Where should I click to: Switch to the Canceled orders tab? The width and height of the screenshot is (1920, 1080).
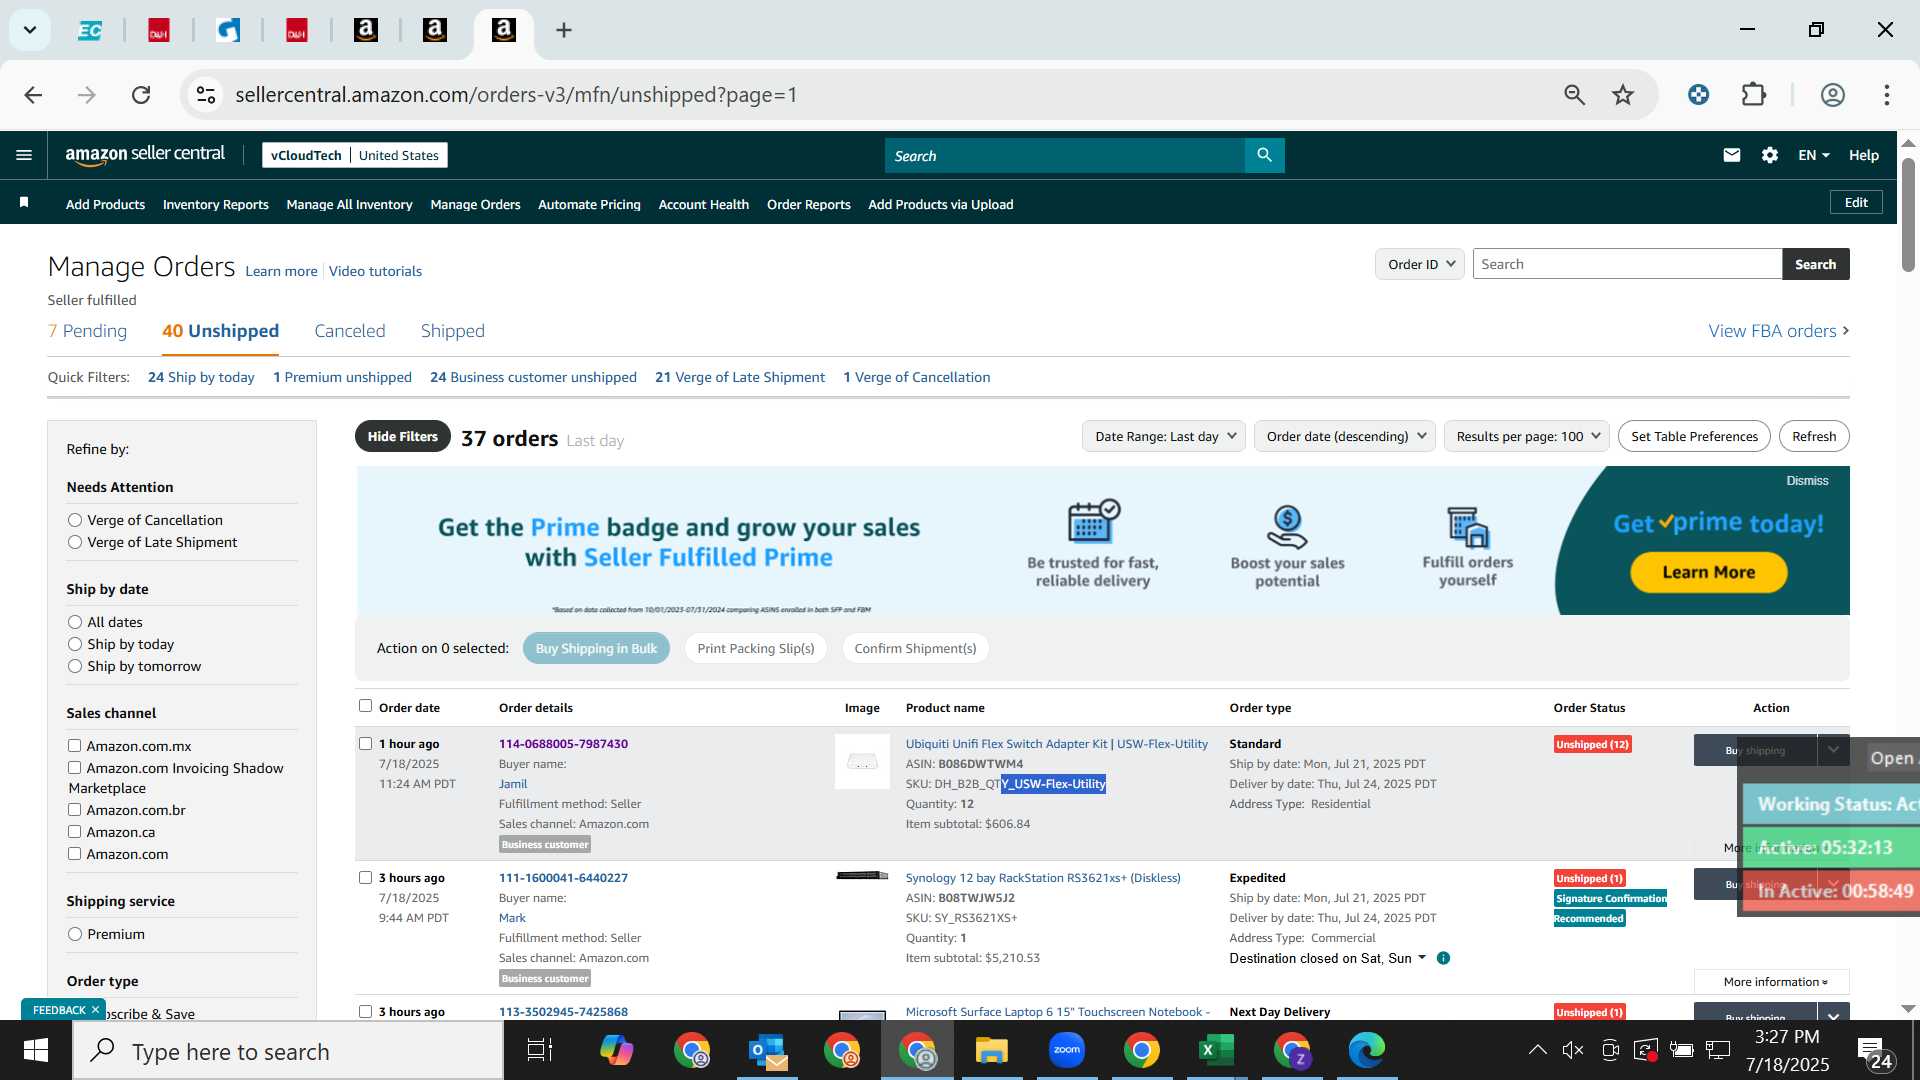(349, 331)
